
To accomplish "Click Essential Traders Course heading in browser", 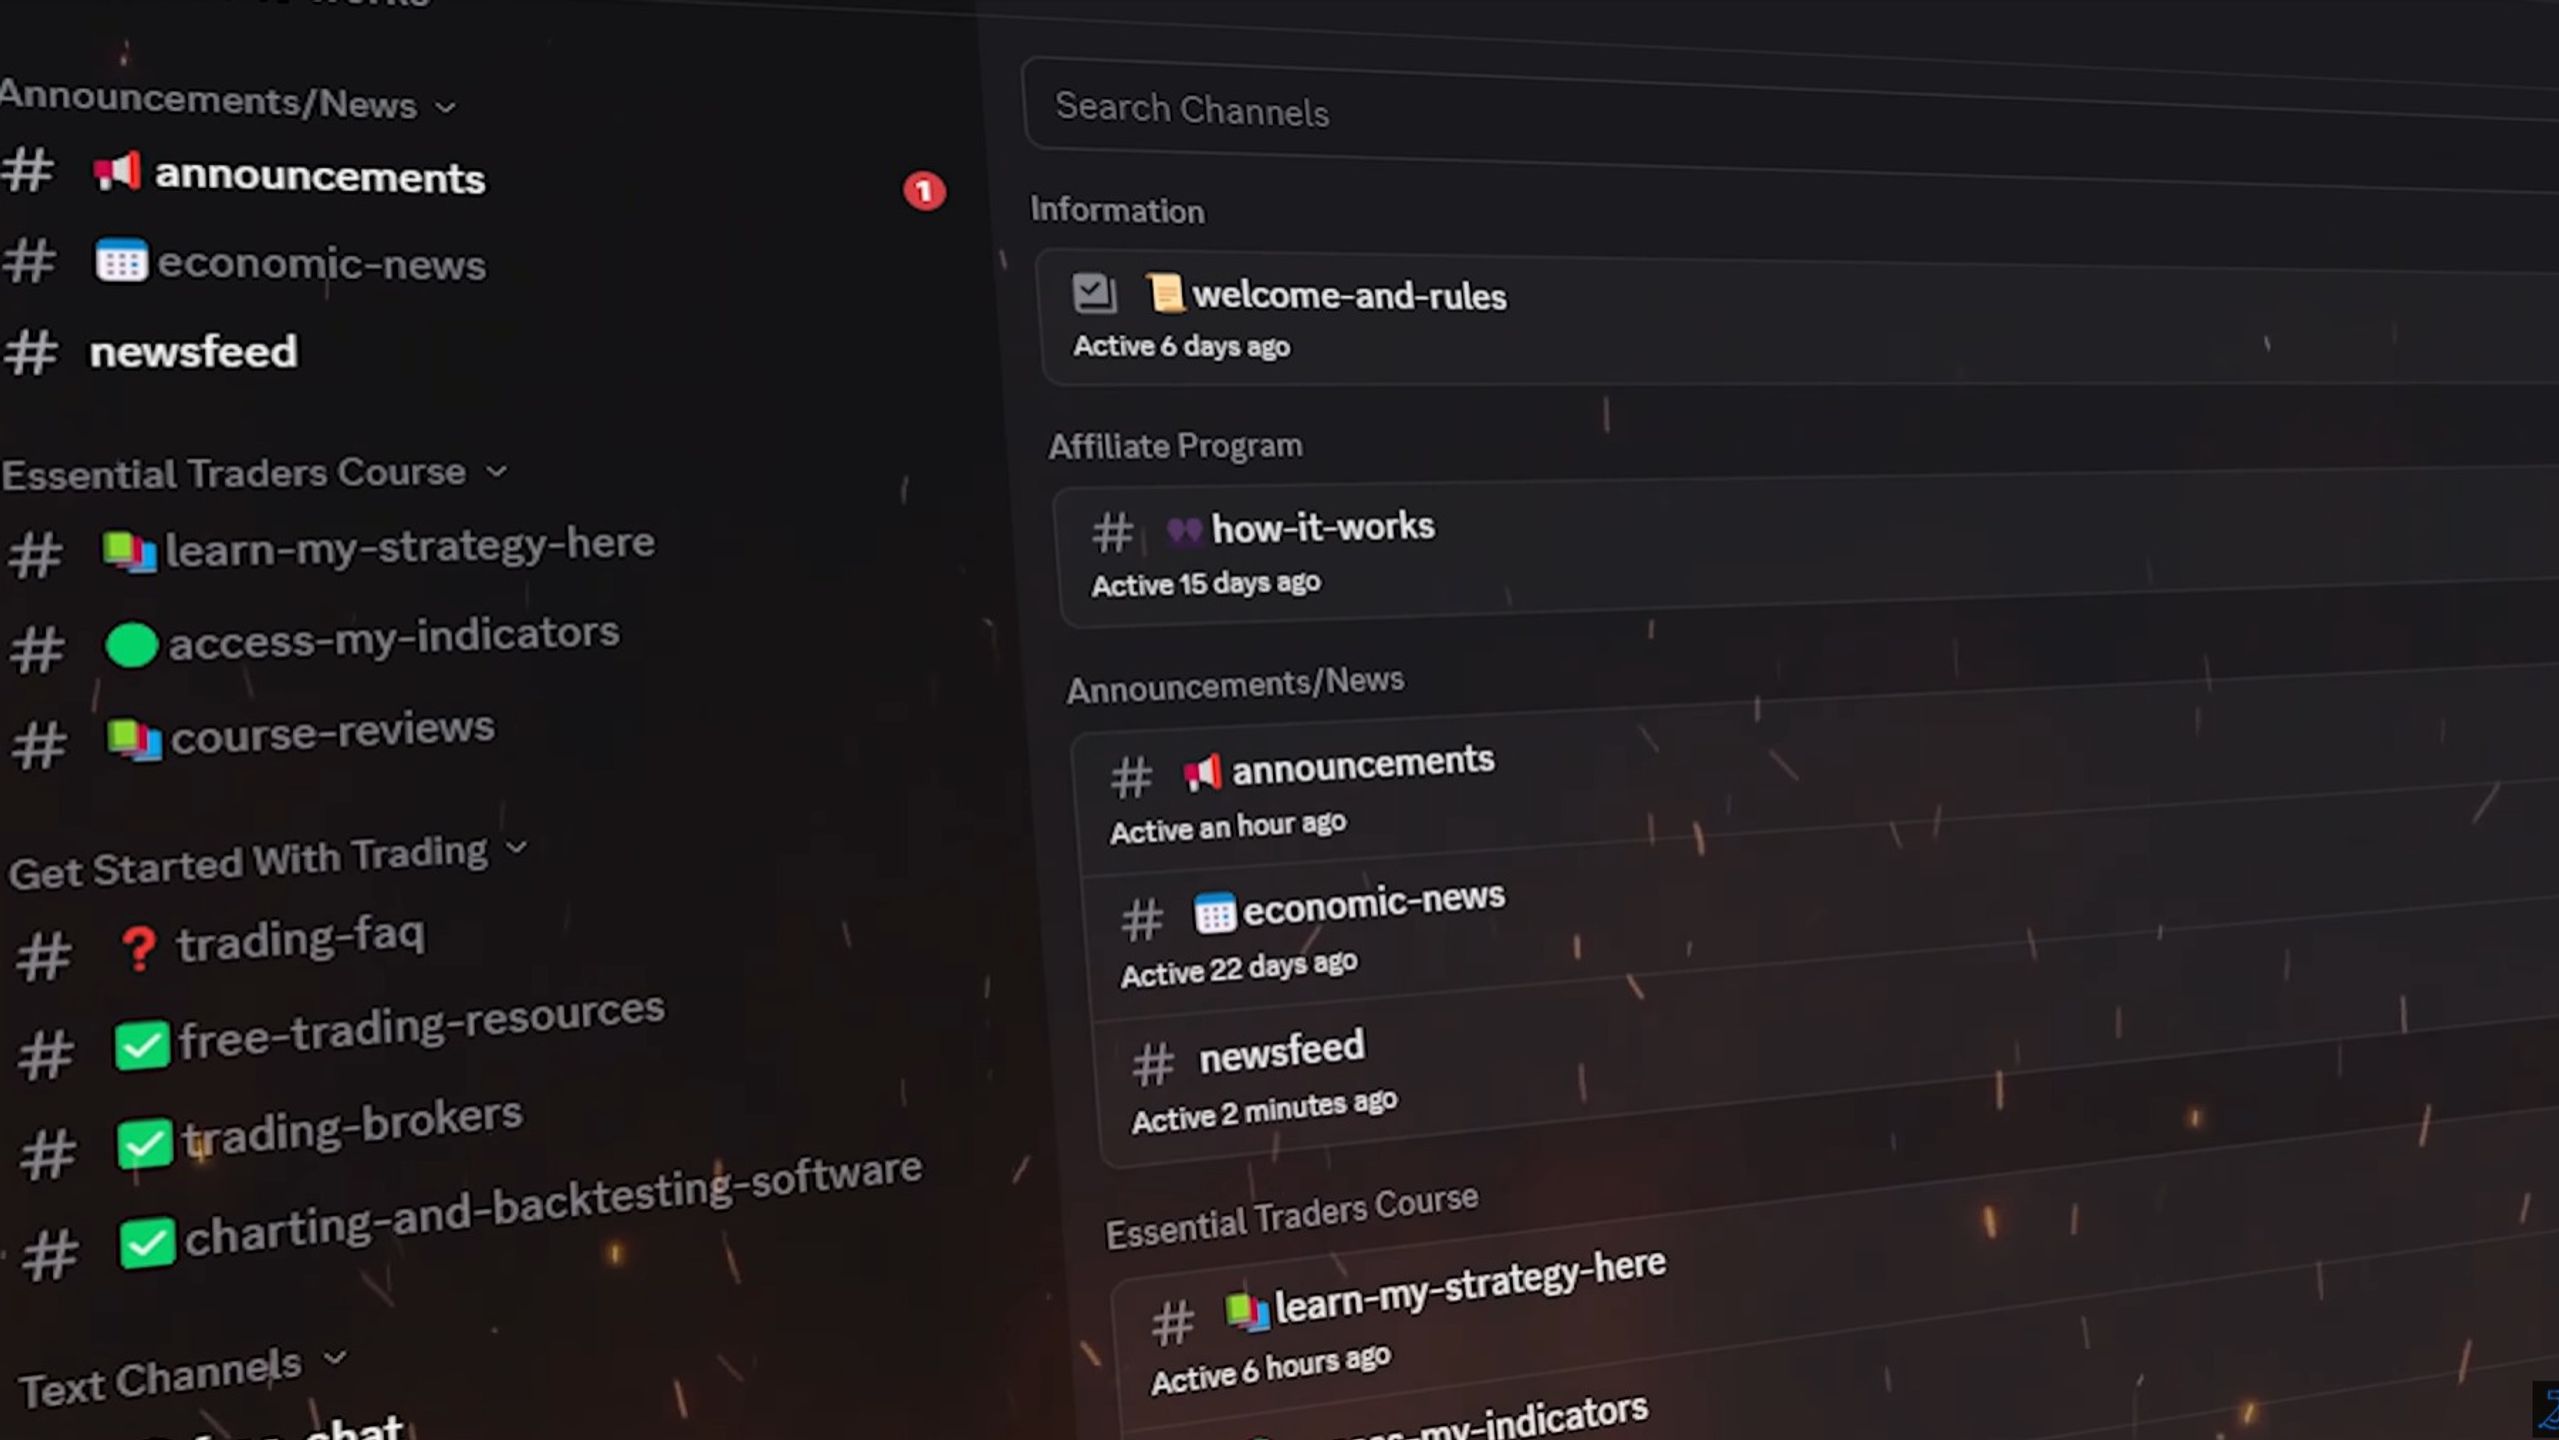I will (1292, 1216).
